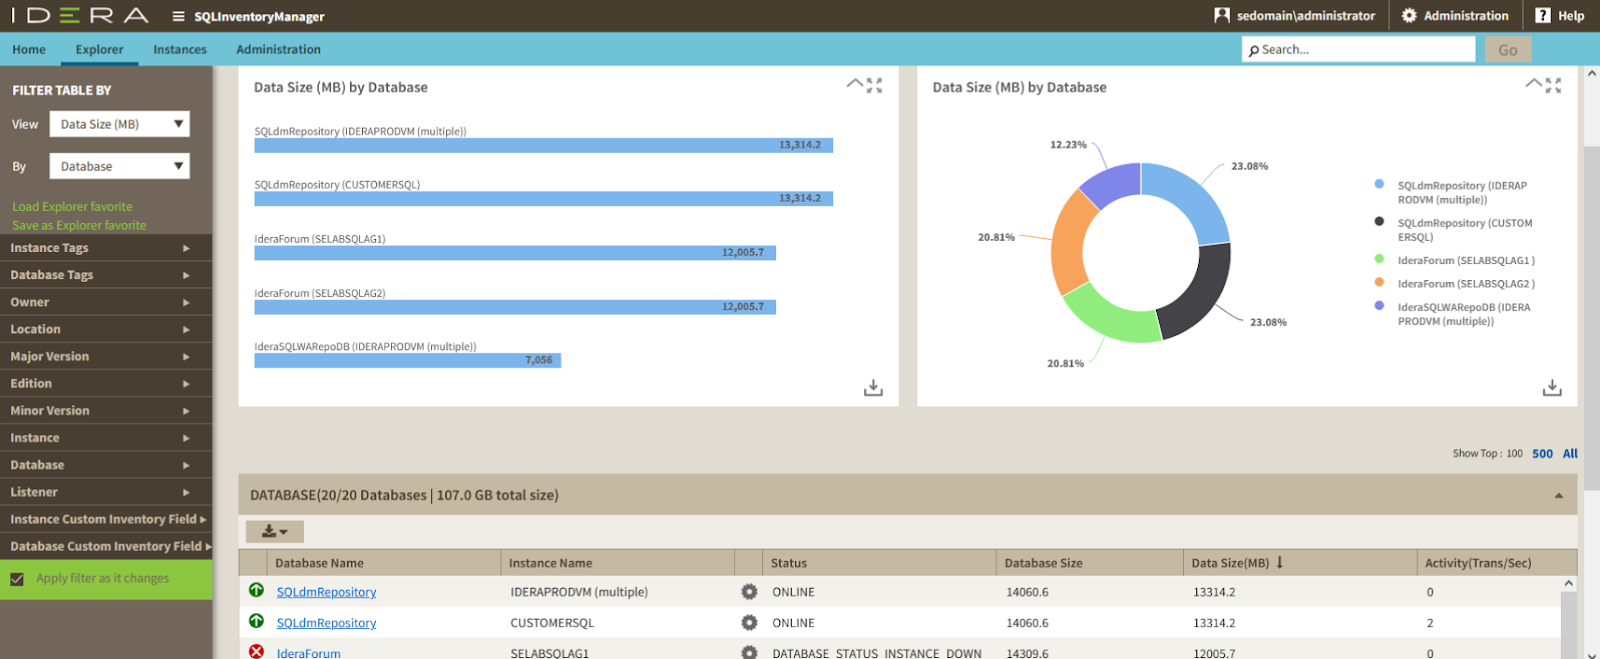The height and width of the screenshot is (659, 1600).
Task: Show top 500 databases
Action: [1542, 454]
